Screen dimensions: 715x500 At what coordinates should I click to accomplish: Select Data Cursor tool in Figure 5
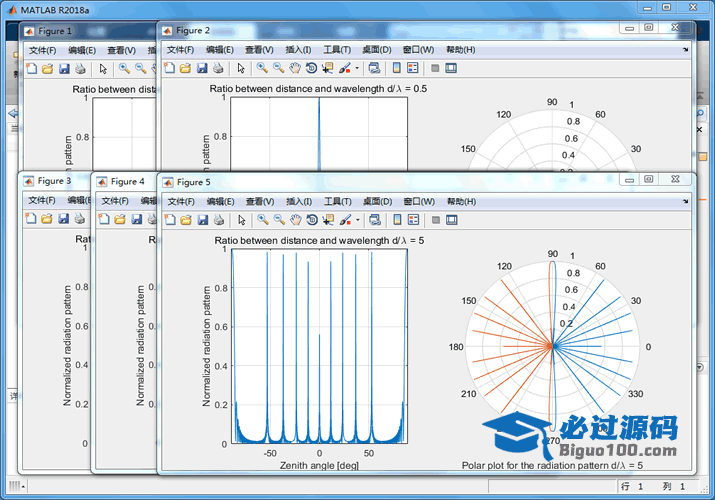328,220
